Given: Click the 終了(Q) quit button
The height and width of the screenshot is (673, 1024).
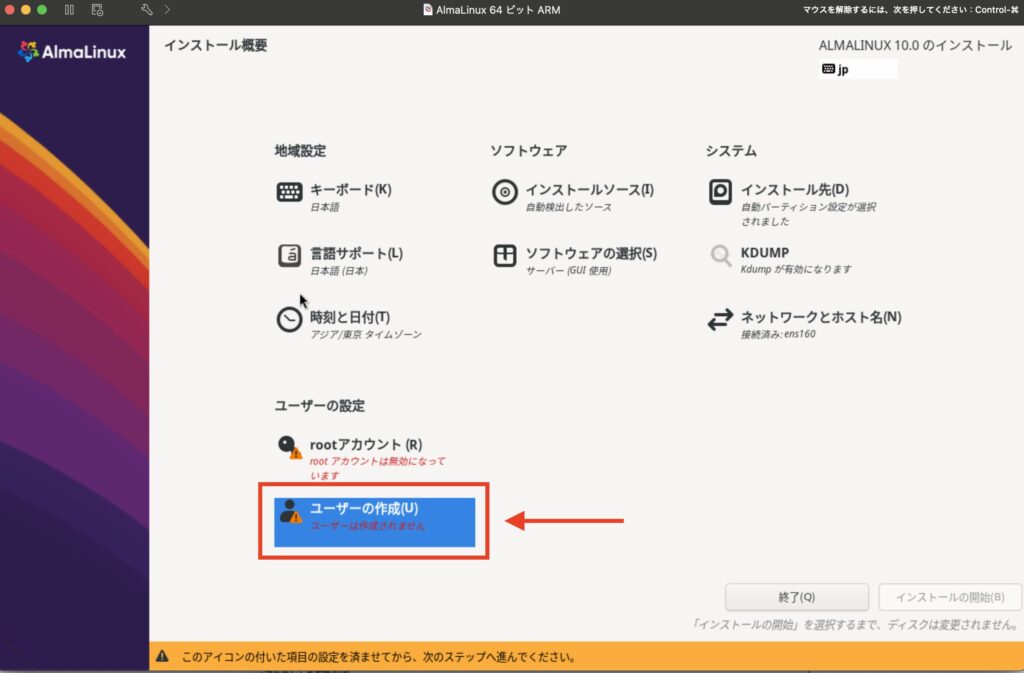Looking at the screenshot, I should click(797, 597).
